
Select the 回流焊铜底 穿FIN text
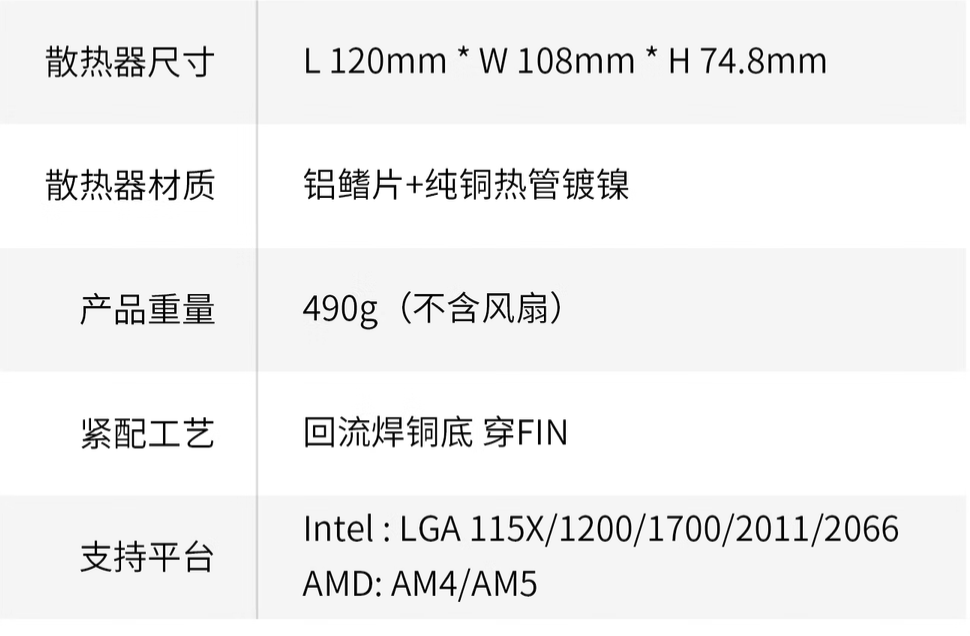tap(436, 432)
